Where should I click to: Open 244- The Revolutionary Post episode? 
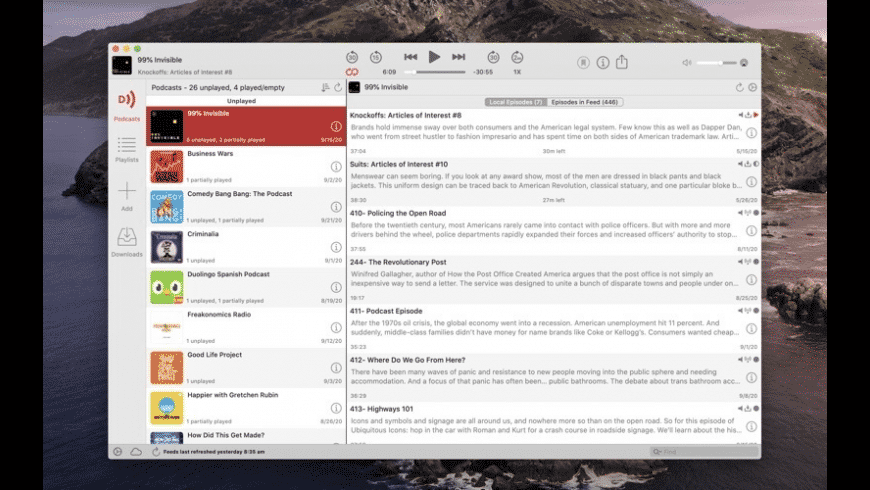click(x=554, y=279)
